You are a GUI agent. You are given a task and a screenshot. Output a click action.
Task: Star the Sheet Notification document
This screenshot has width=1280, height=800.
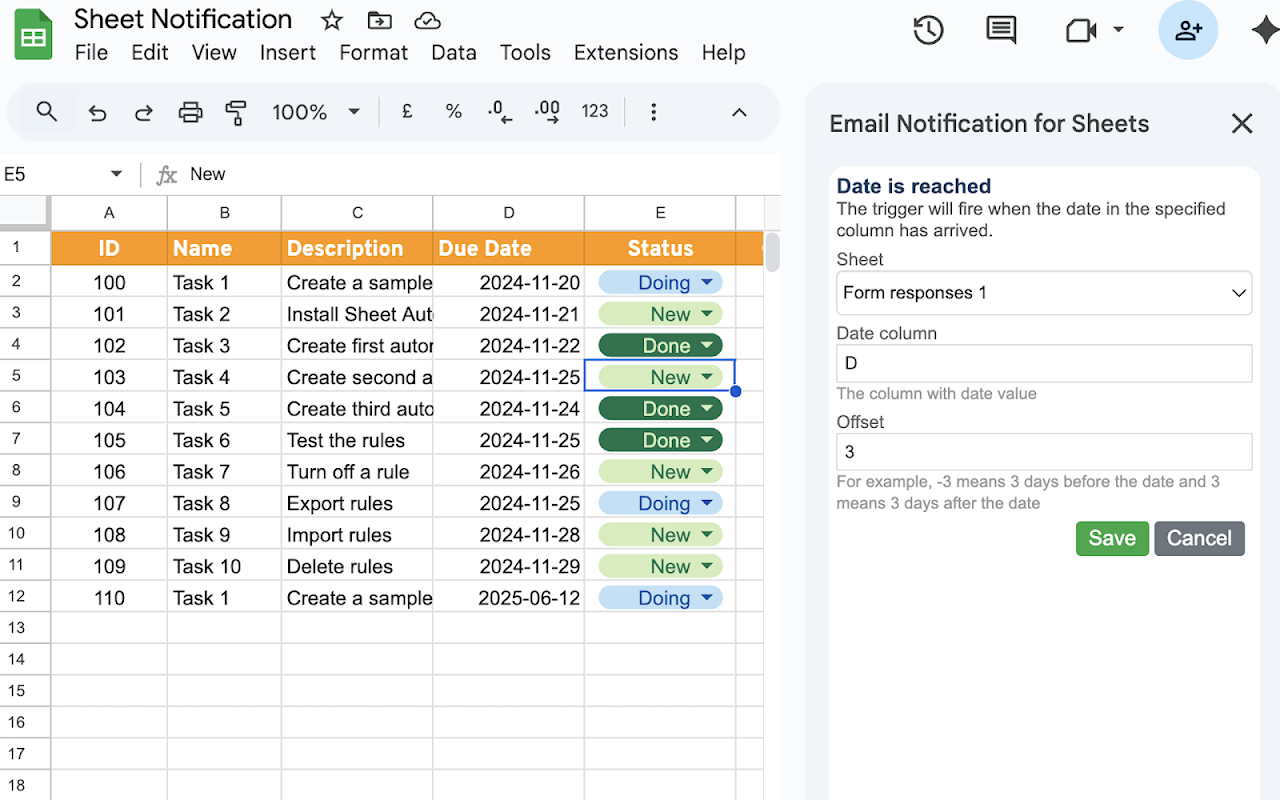(x=332, y=20)
